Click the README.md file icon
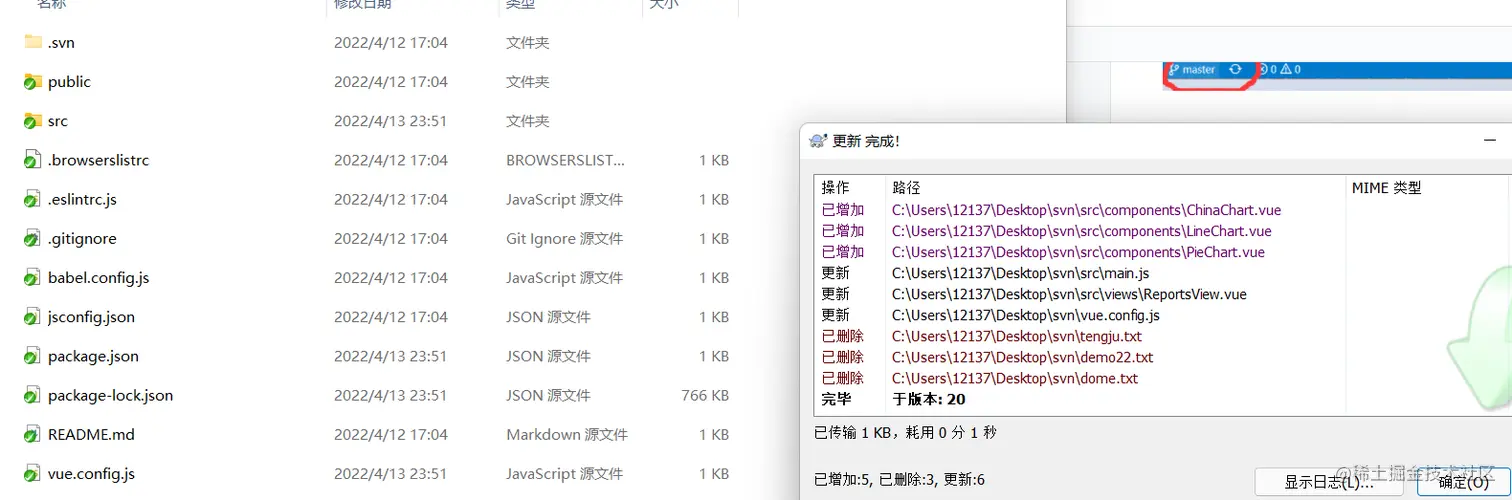Screen dimensions: 1512x500 tap(33, 434)
